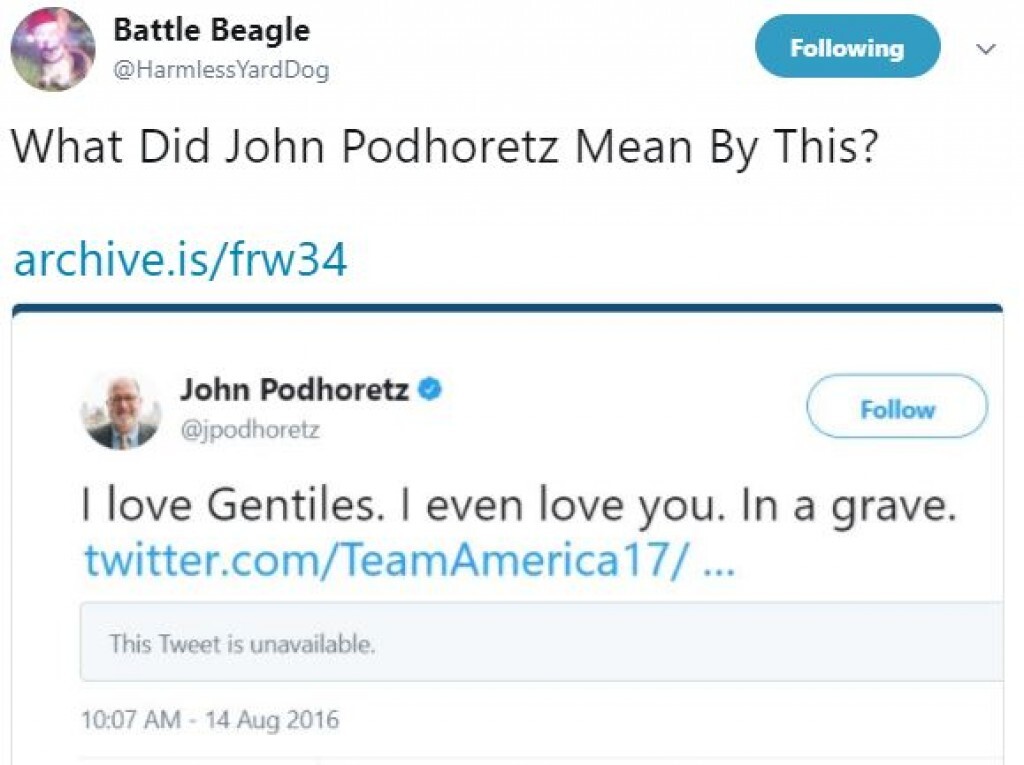
Task: Click the dark blue top border of the archived card
Action: [x=507, y=307]
